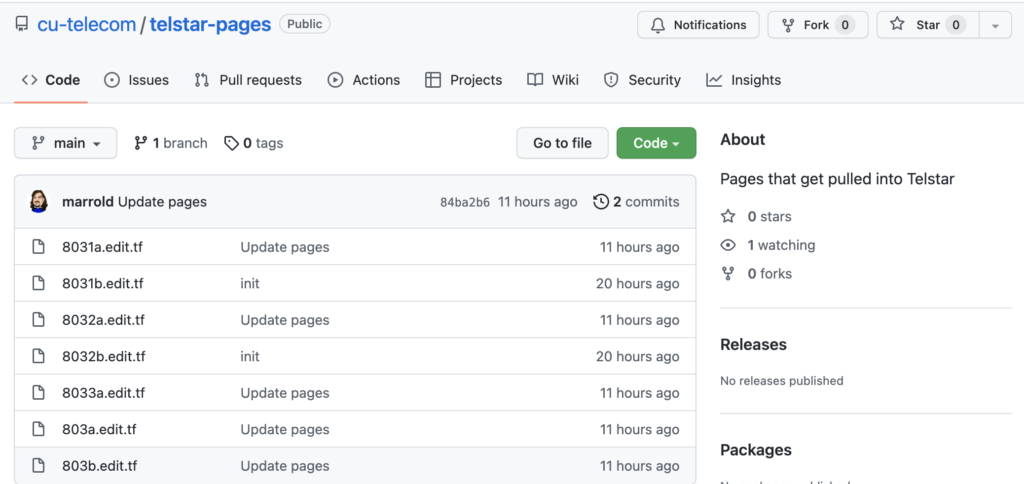Image resolution: width=1024 pixels, height=484 pixels.
Task: Click the file icon for 8031a.edit.tf
Action: 39,247
